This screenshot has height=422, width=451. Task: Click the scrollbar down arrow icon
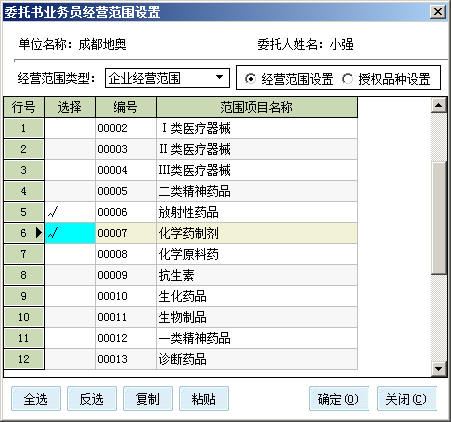tap(438, 369)
